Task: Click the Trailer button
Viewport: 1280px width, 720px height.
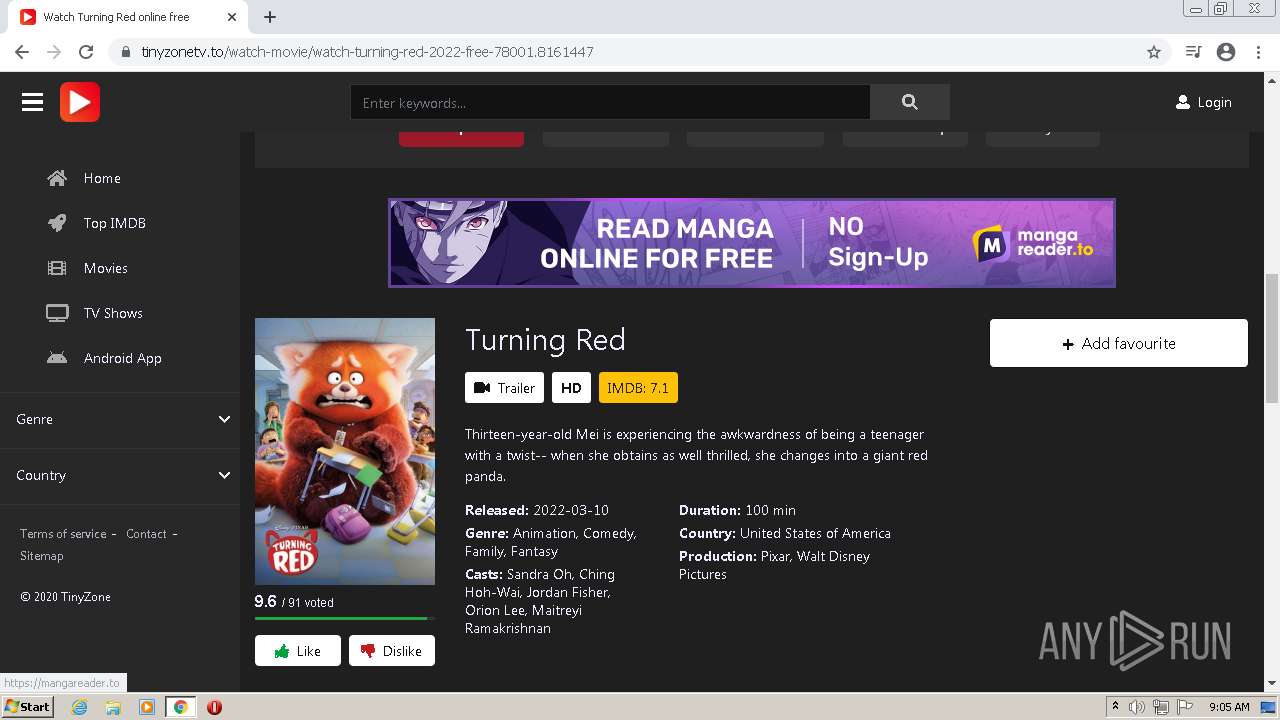Action: pyautogui.click(x=504, y=388)
